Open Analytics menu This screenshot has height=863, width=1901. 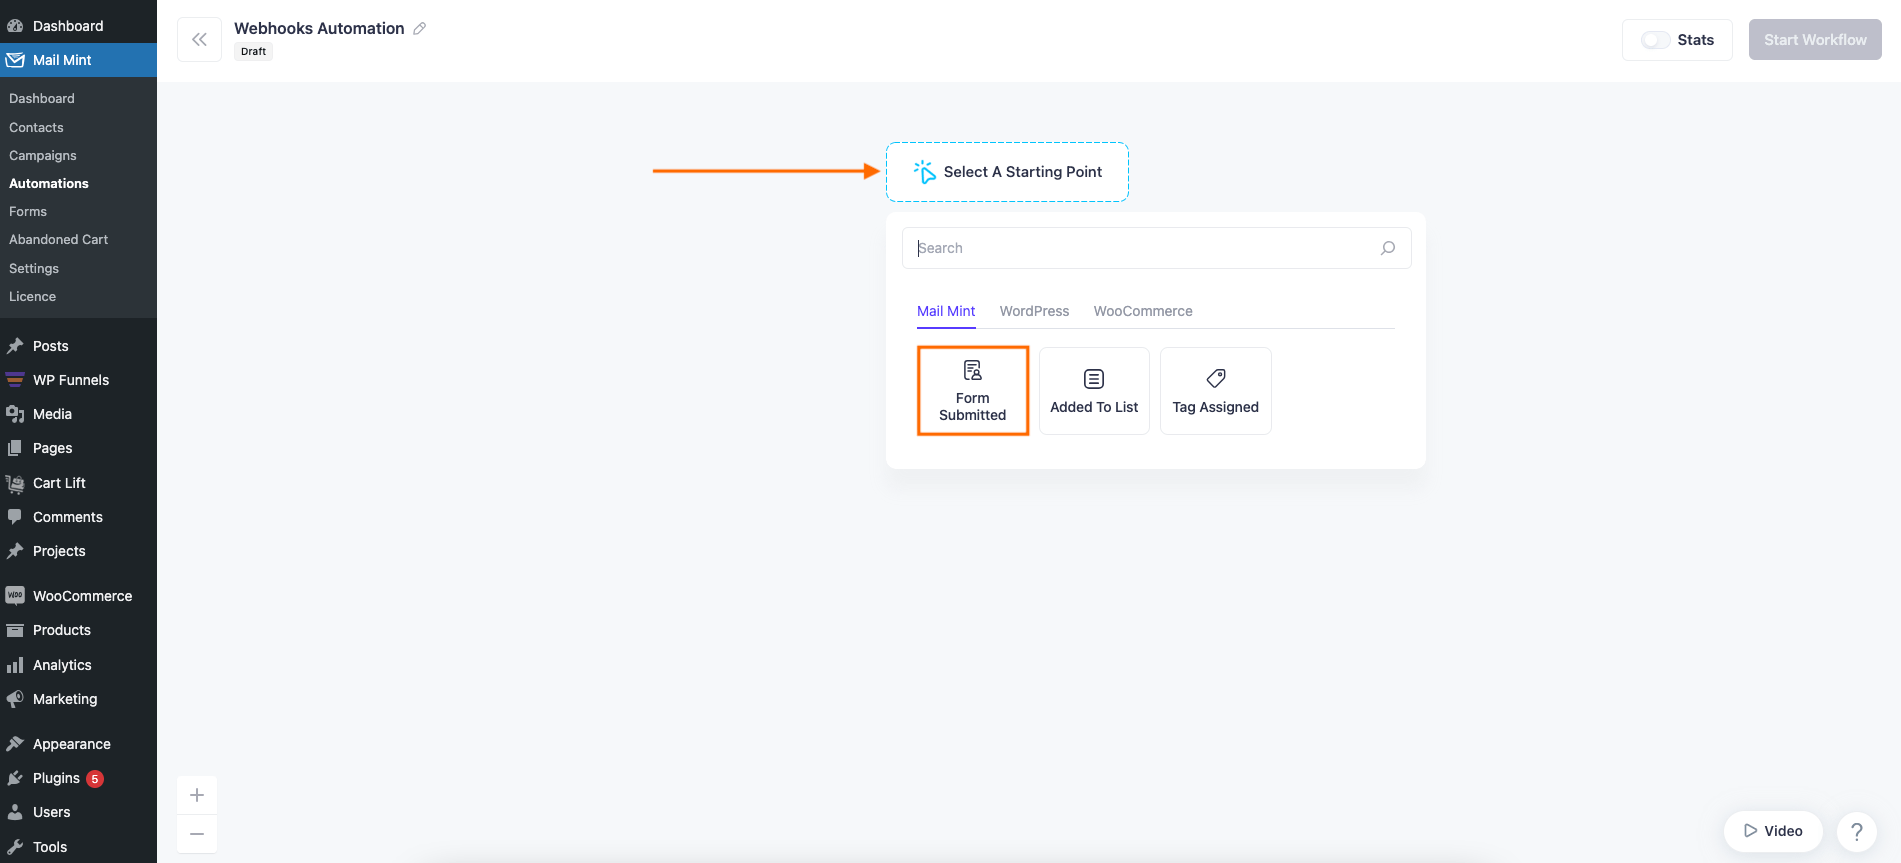tap(78, 665)
